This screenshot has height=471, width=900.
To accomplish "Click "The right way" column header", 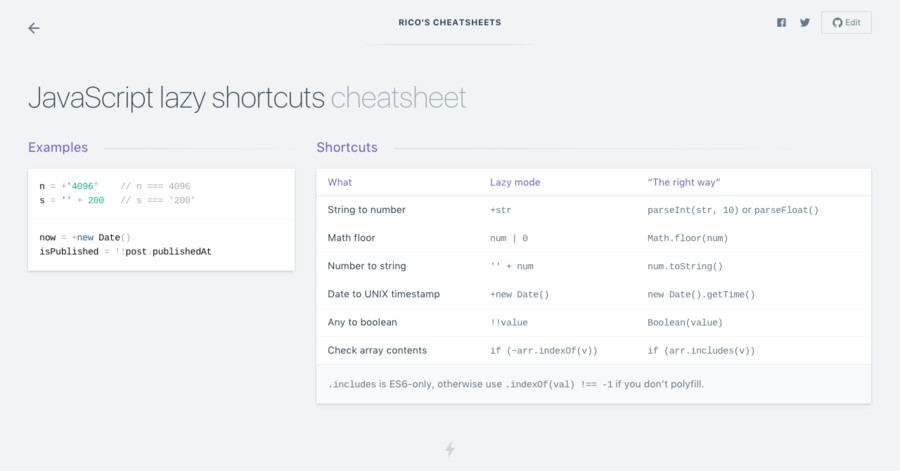I will click(x=684, y=182).
